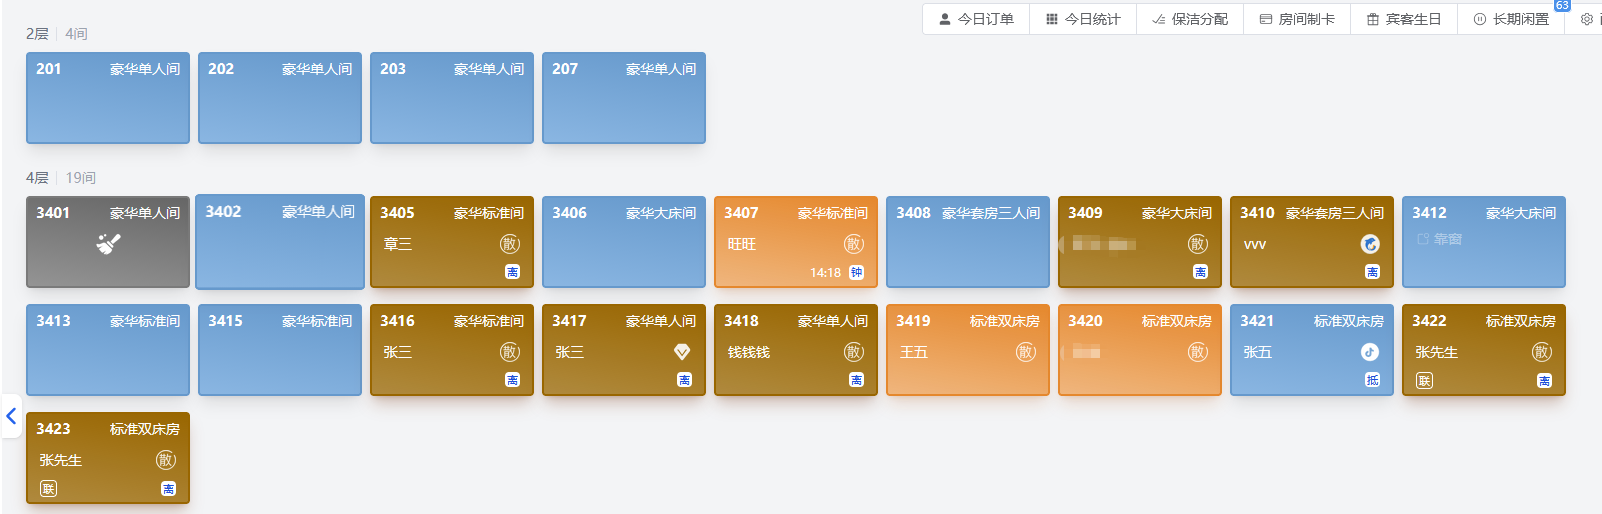
Task: Select room card 201
Action: [x=108, y=98]
